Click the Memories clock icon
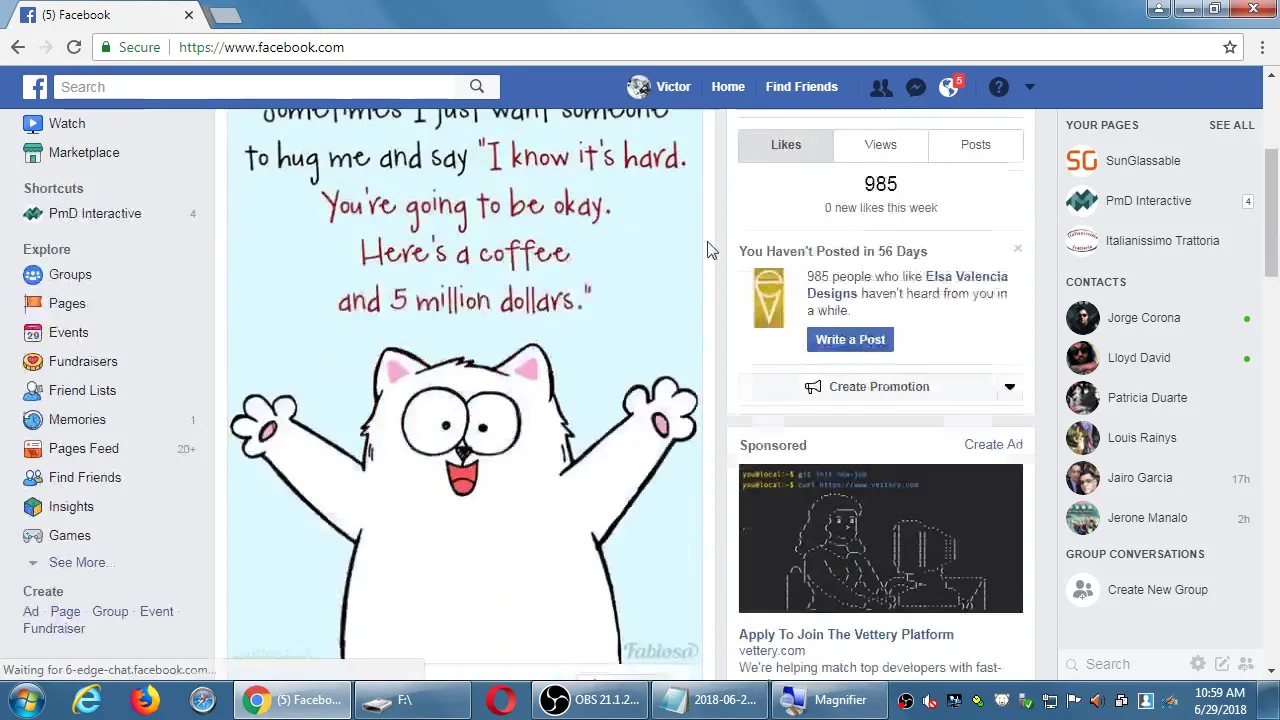1280x720 pixels. (x=33, y=419)
